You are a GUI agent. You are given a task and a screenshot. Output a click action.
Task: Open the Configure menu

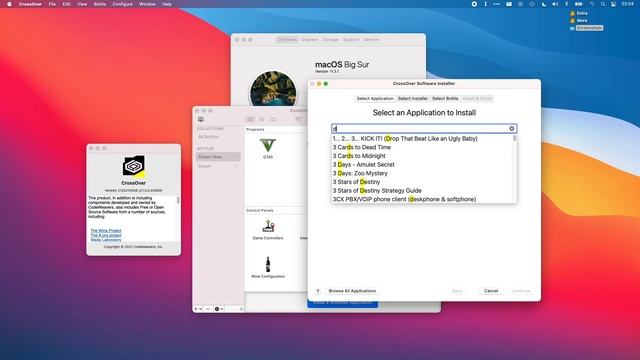click(122, 4)
